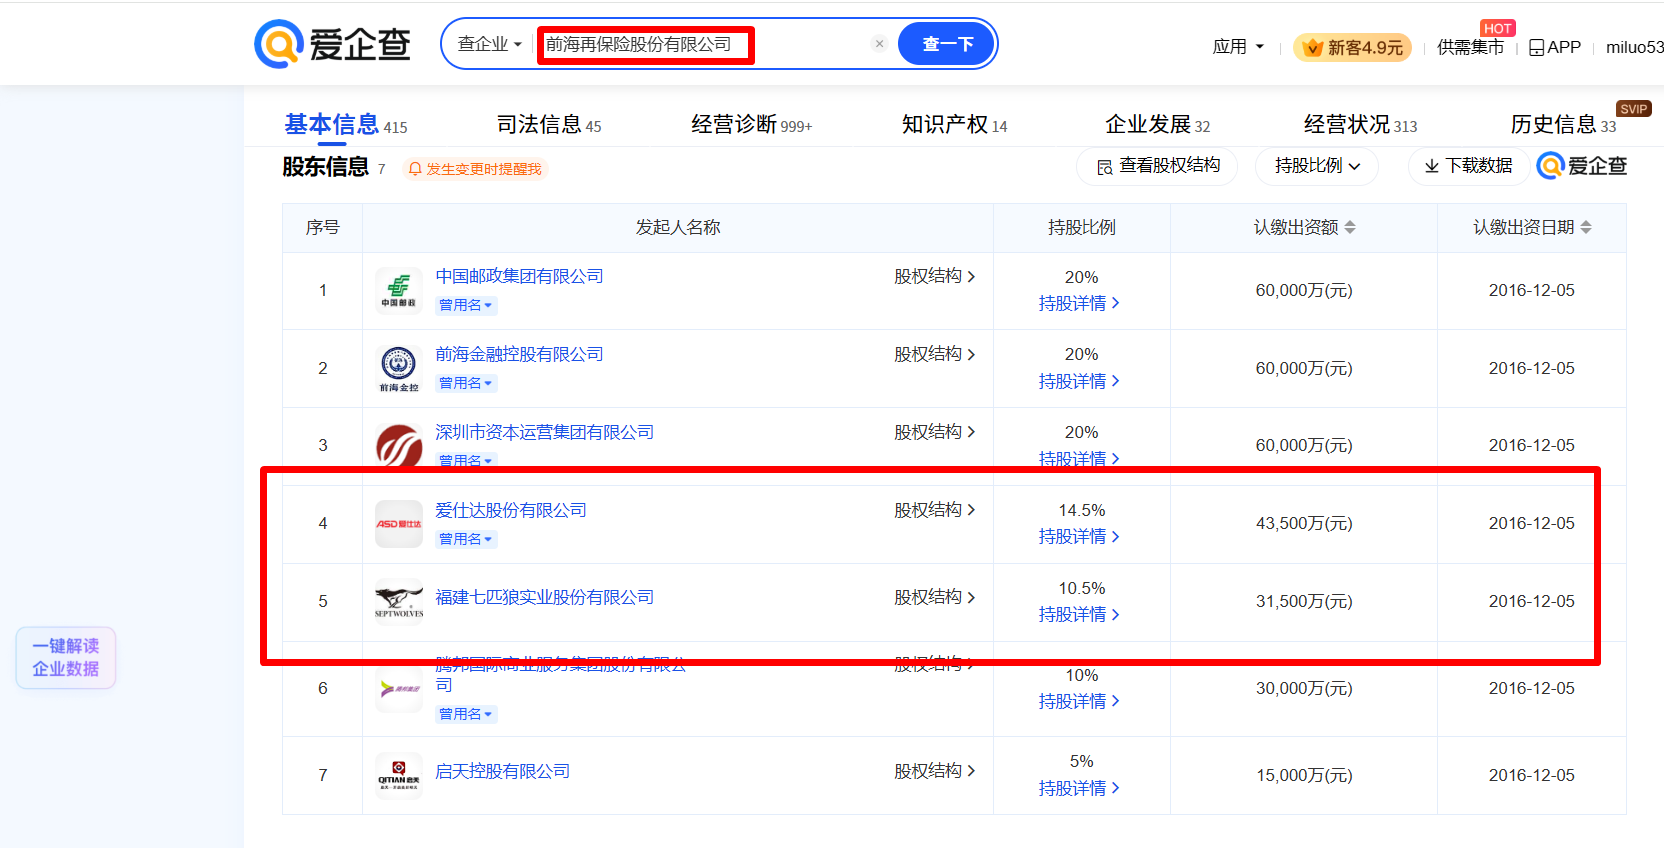The image size is (1664, 848).
Task: Switch to the 经营诊断 tab
Action: 751,125
